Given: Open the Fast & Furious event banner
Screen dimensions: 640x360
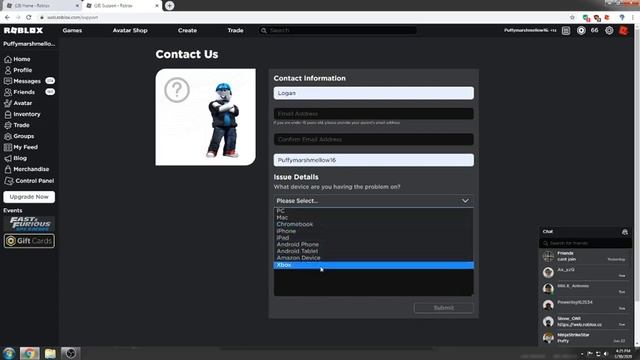Looking at the screenshot, I should point(29,224).
